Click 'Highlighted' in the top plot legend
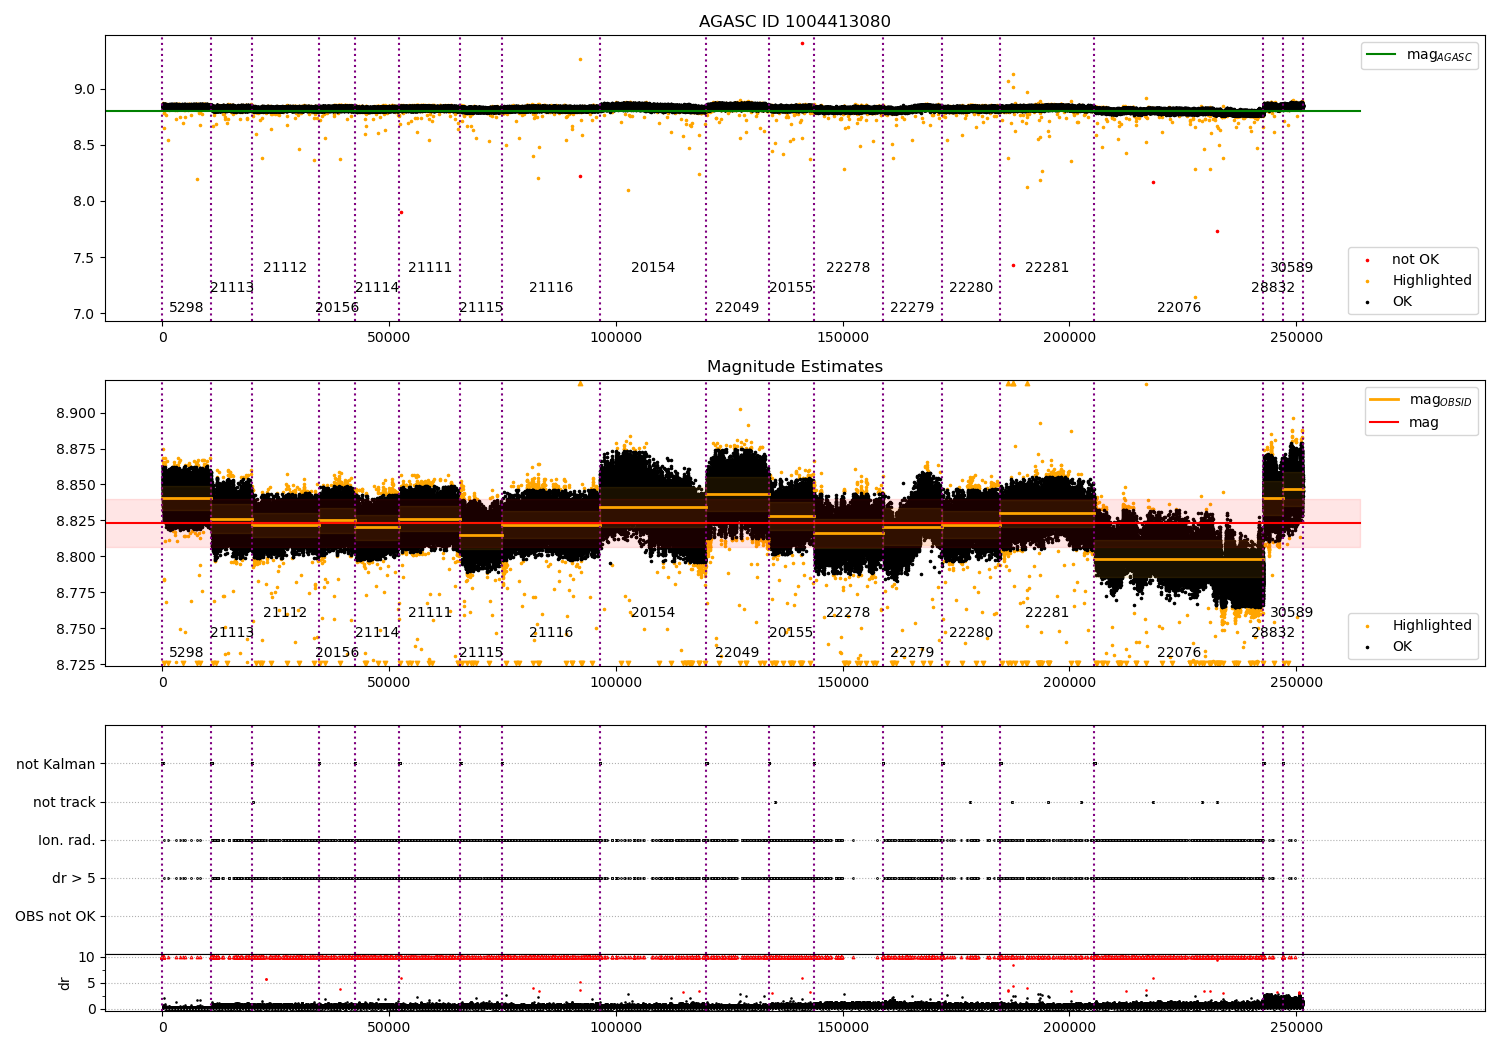The width and height of the screenshot is (1500, 1050). [x=1431, y=281]
